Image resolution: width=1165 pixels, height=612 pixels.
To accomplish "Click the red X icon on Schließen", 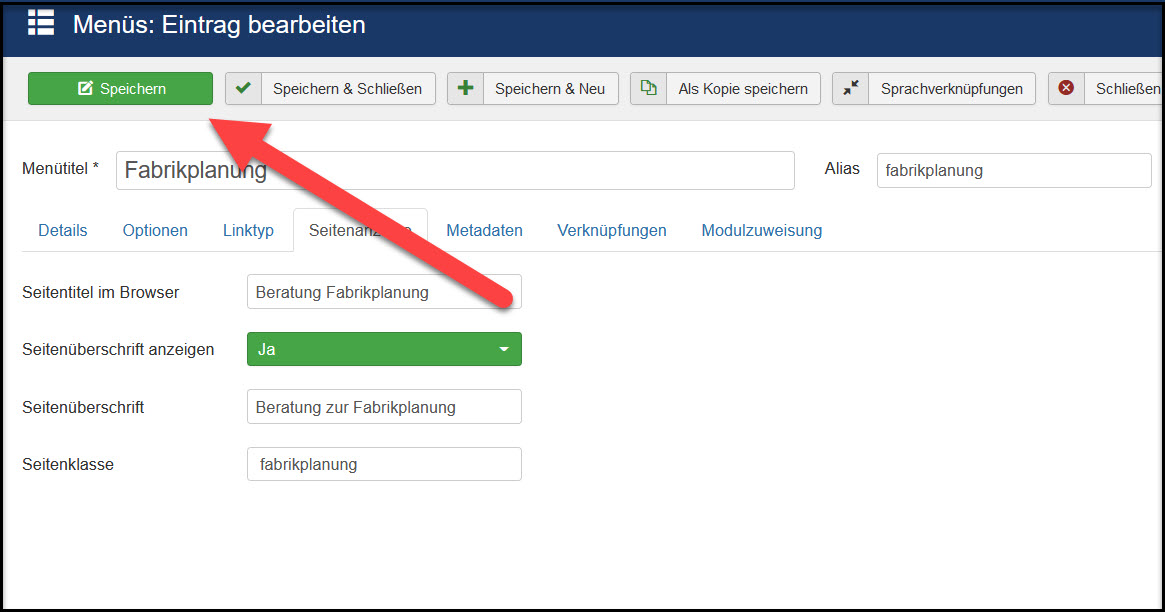I will pos(1065,88).
